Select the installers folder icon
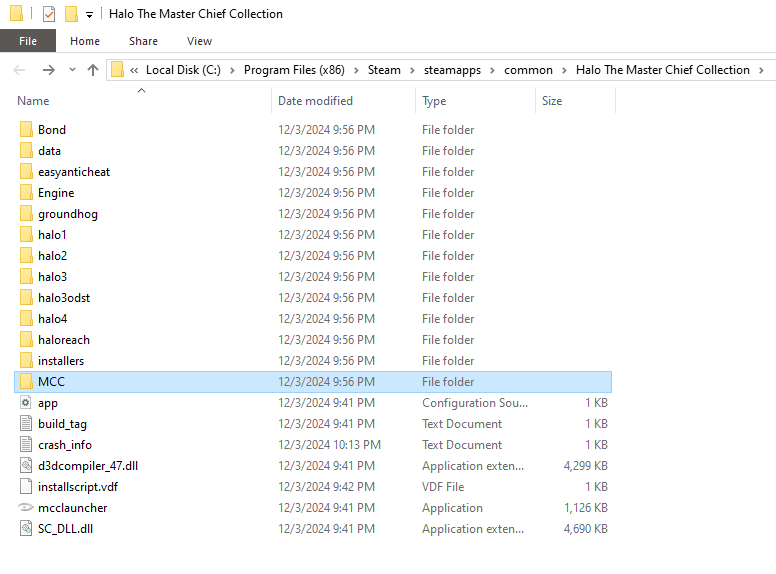 click(26, 360)
